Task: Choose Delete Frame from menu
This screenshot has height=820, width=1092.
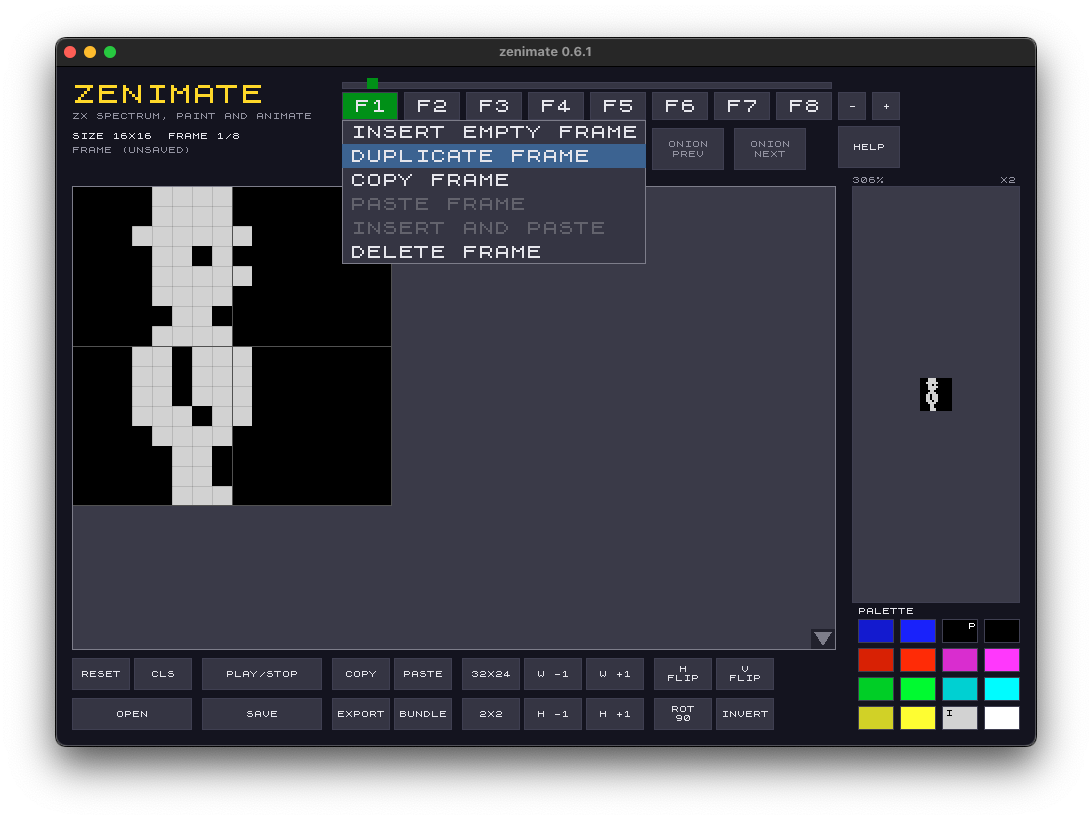Action: point(494,252)
